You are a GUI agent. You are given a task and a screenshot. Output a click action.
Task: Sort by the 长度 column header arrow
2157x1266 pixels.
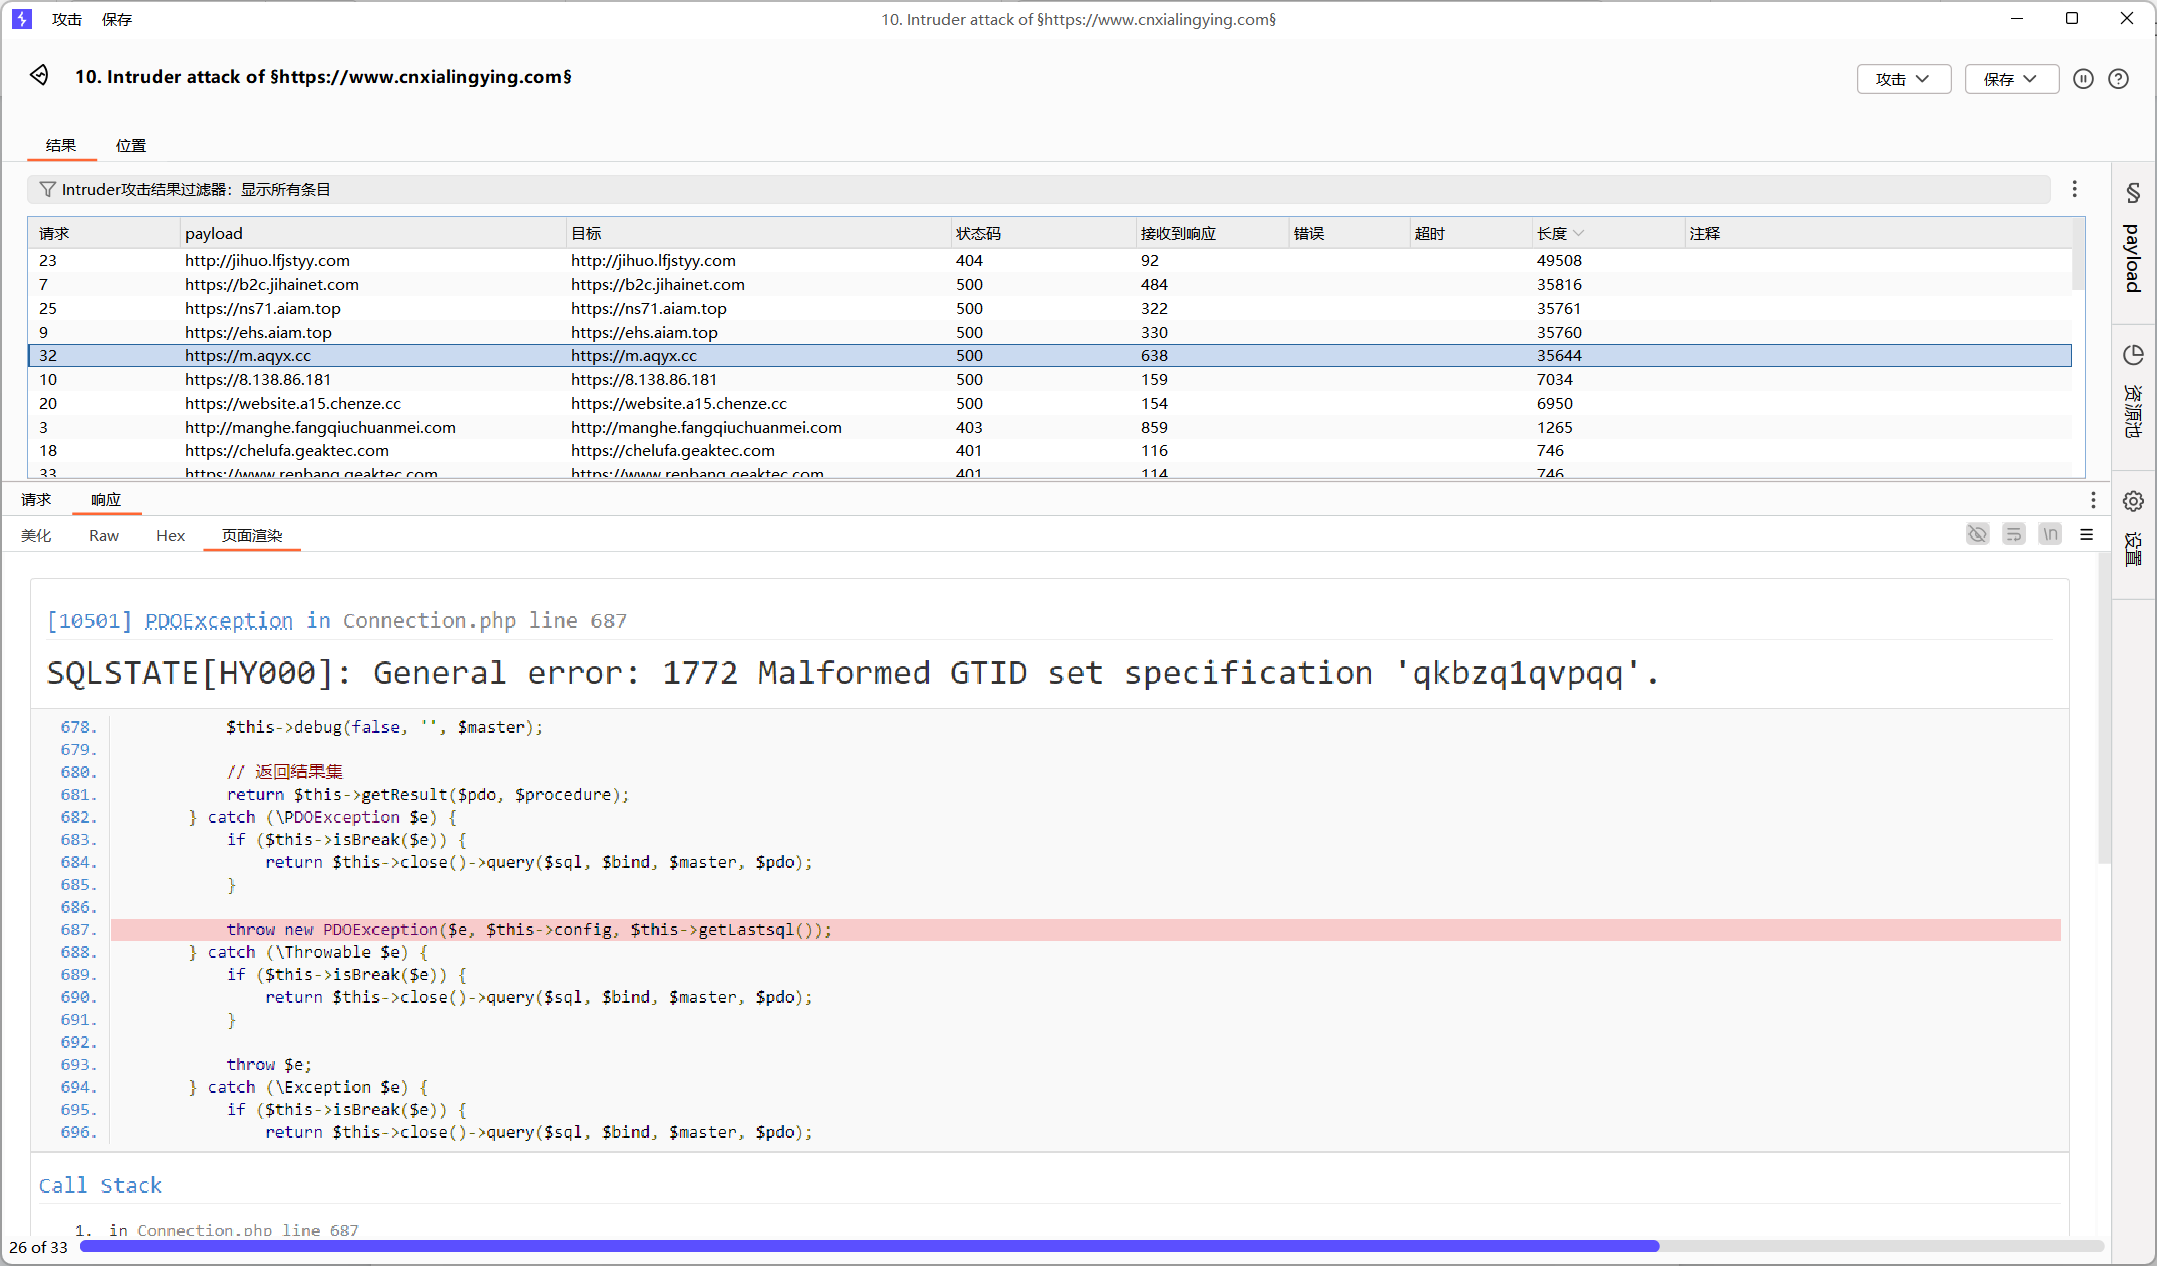pos(1578,234)
